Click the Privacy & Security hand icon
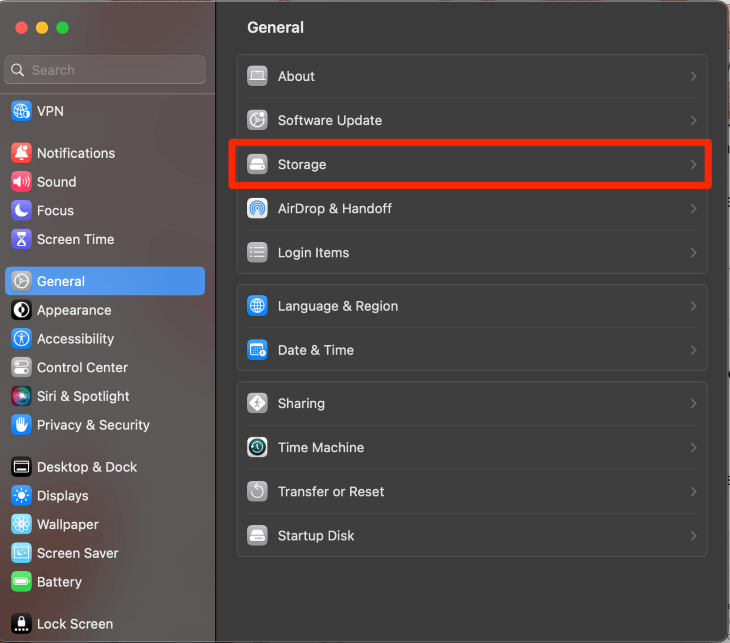Image resolution: width=730 pixels, height=643 pixels. click(21, 425)
